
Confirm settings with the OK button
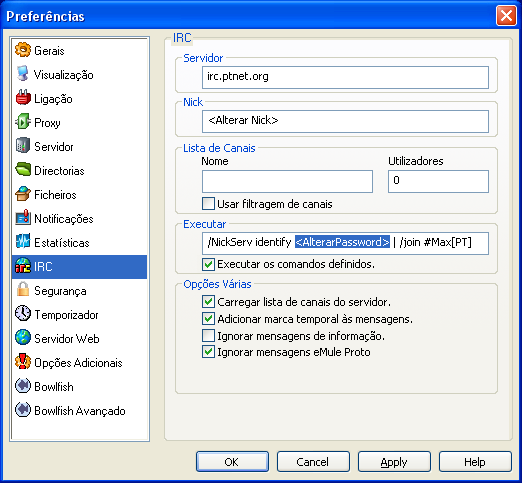(232, 462)
